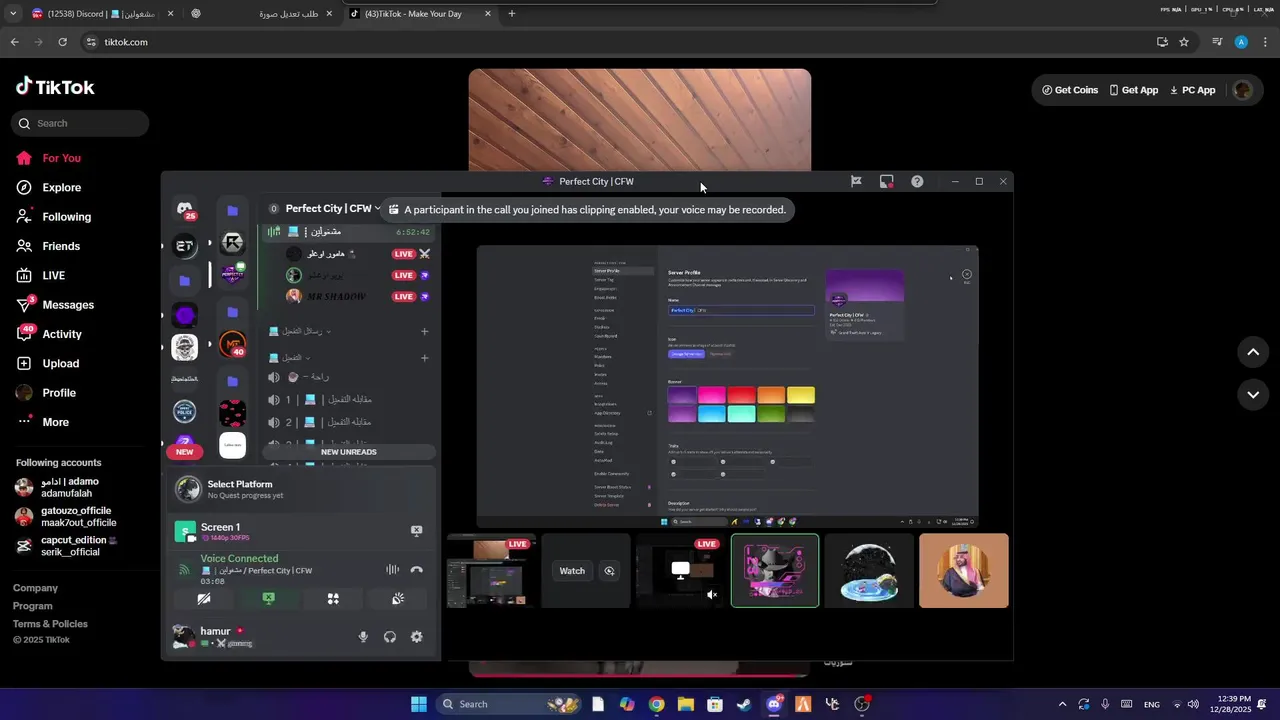Open Discord activities launcher icon

[333, 599]
